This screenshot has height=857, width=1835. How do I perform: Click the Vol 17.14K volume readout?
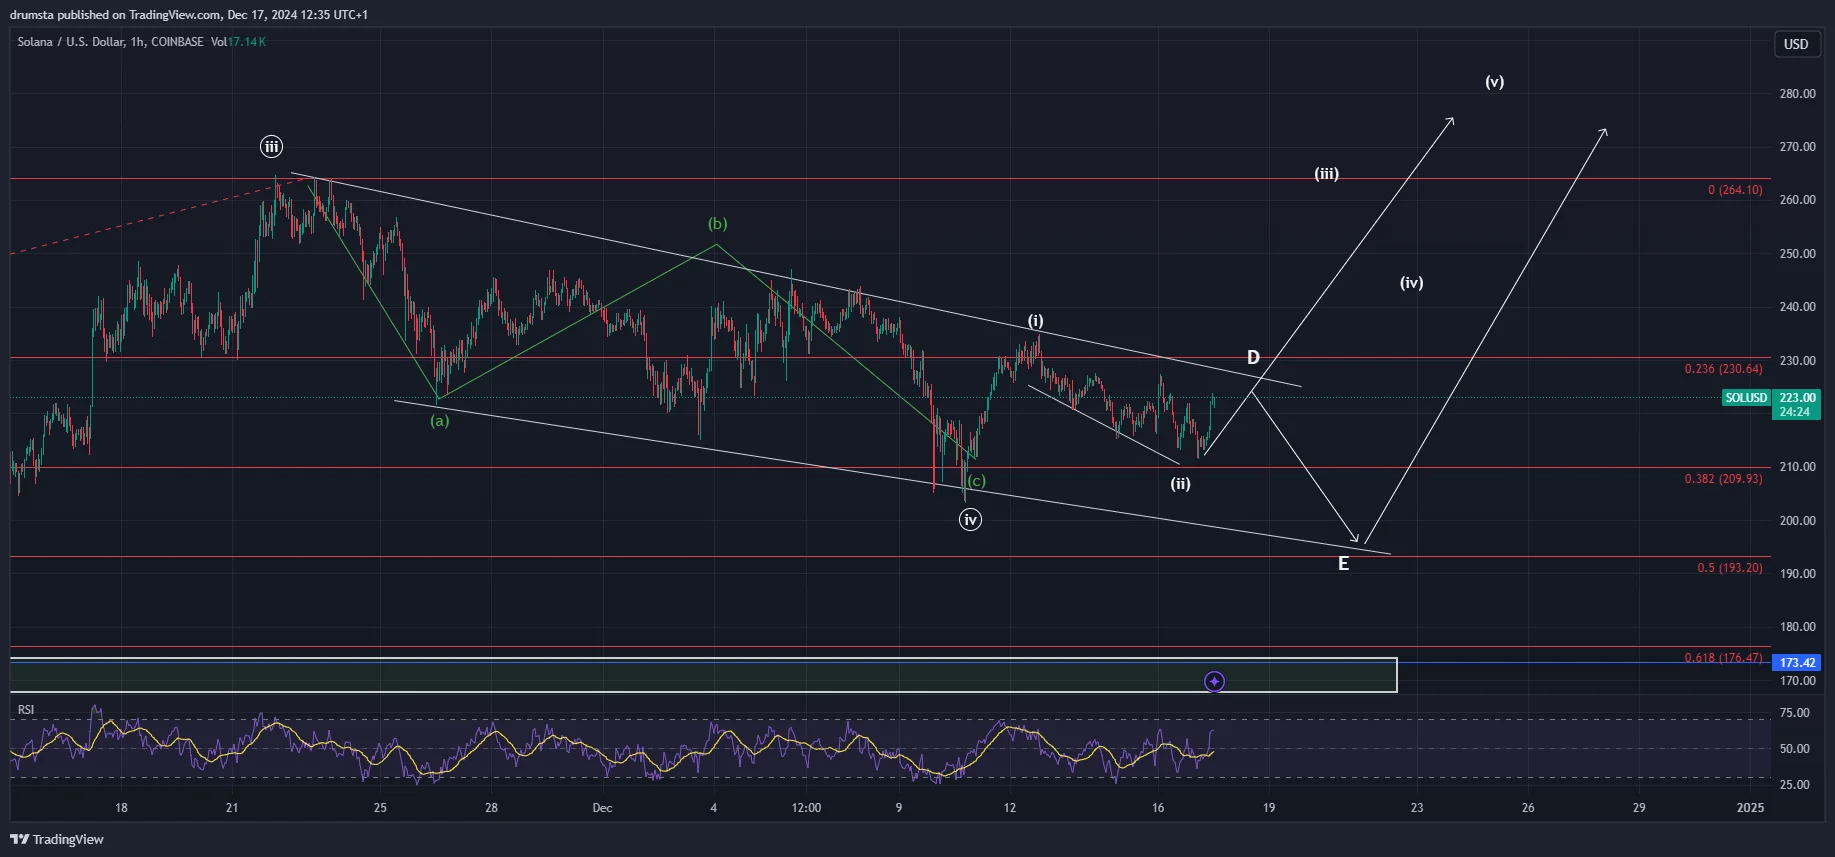pos(238,42)
